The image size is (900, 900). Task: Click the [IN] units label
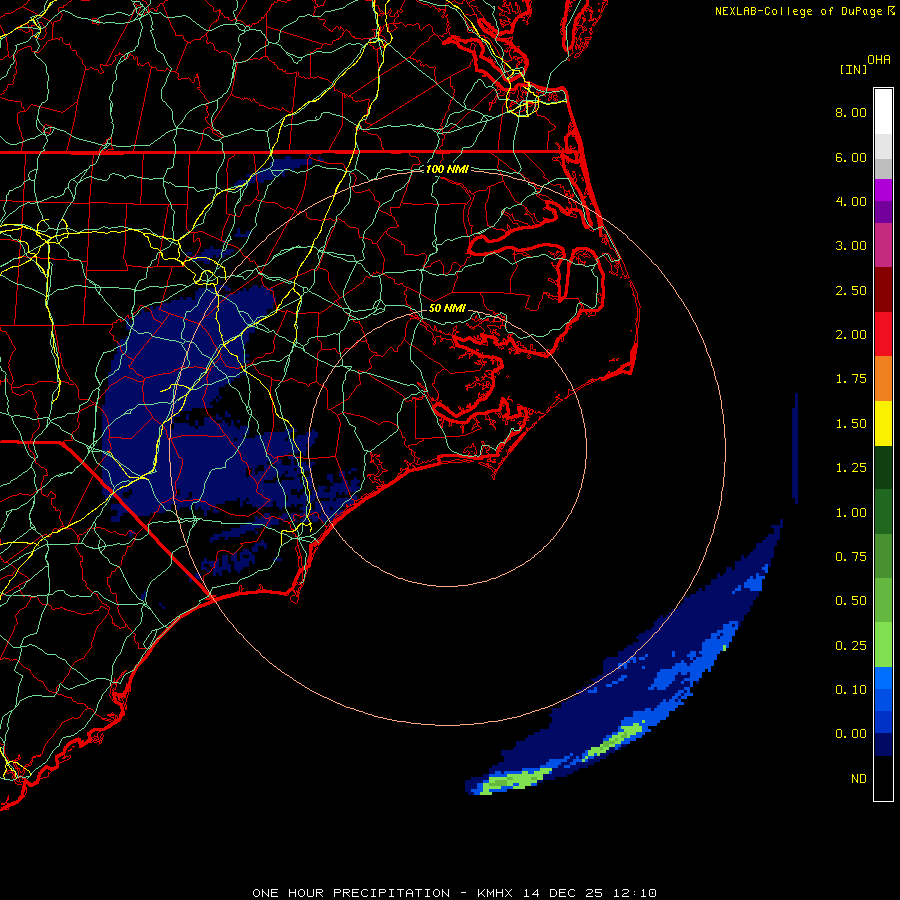(853, 70)
